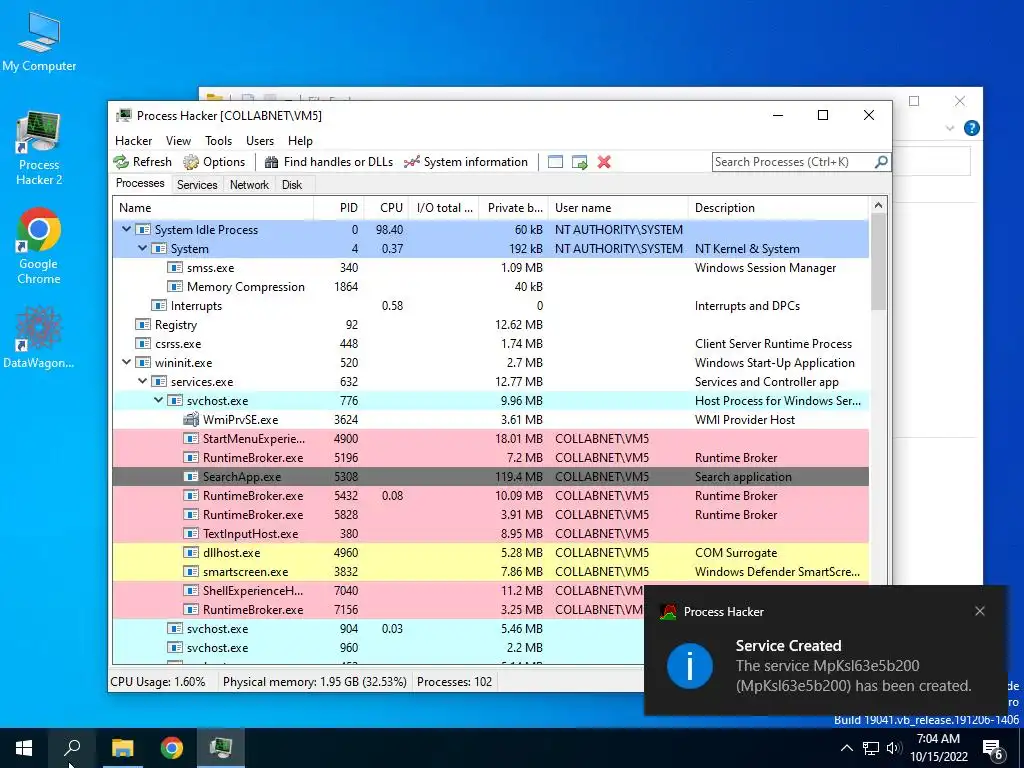This screenshot has height=768, width=1024.
Task: Click RuntimeBroker.exe with PID 5828
Action: click(x=490, y=515)
